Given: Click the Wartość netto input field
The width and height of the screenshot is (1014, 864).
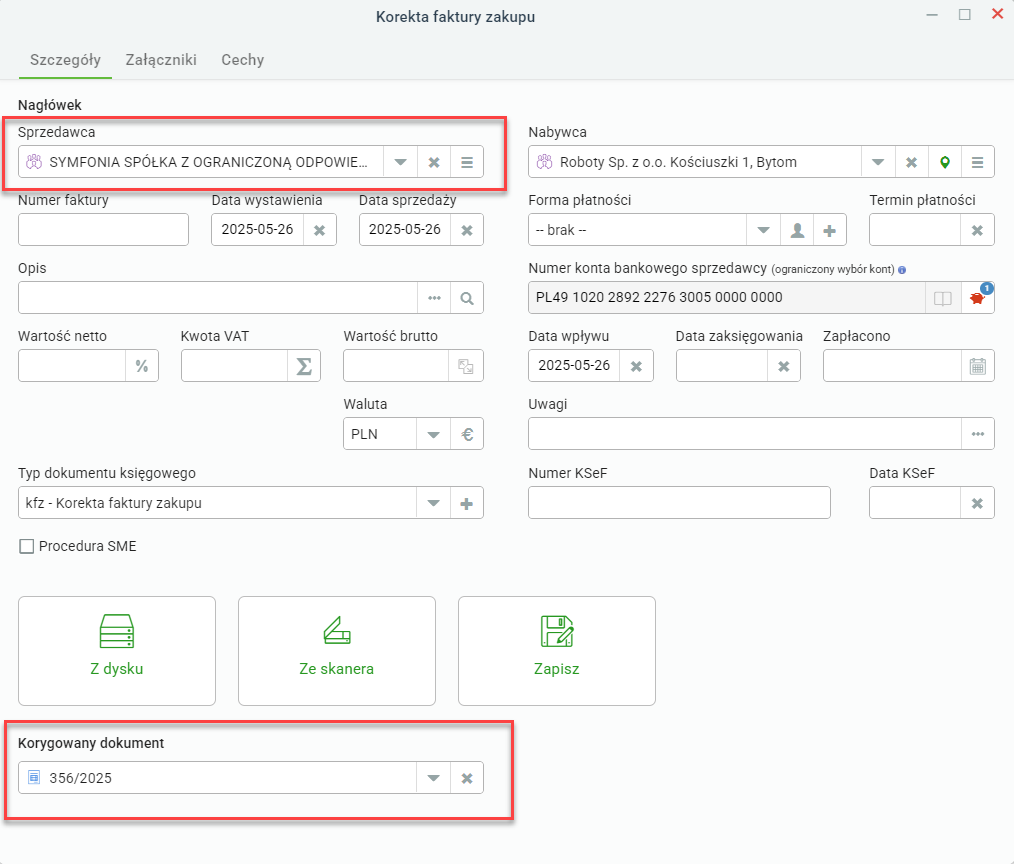Looking at the screenshot, I should click(72, 366).
